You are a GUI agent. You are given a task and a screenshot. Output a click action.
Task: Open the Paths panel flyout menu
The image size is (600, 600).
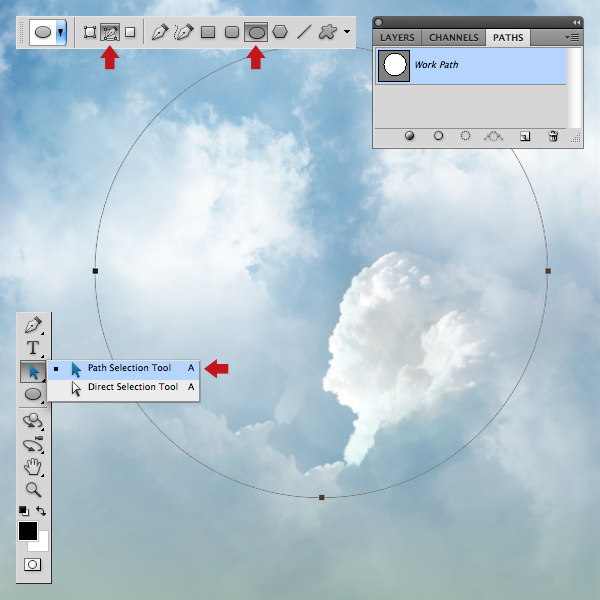point(572,38)
